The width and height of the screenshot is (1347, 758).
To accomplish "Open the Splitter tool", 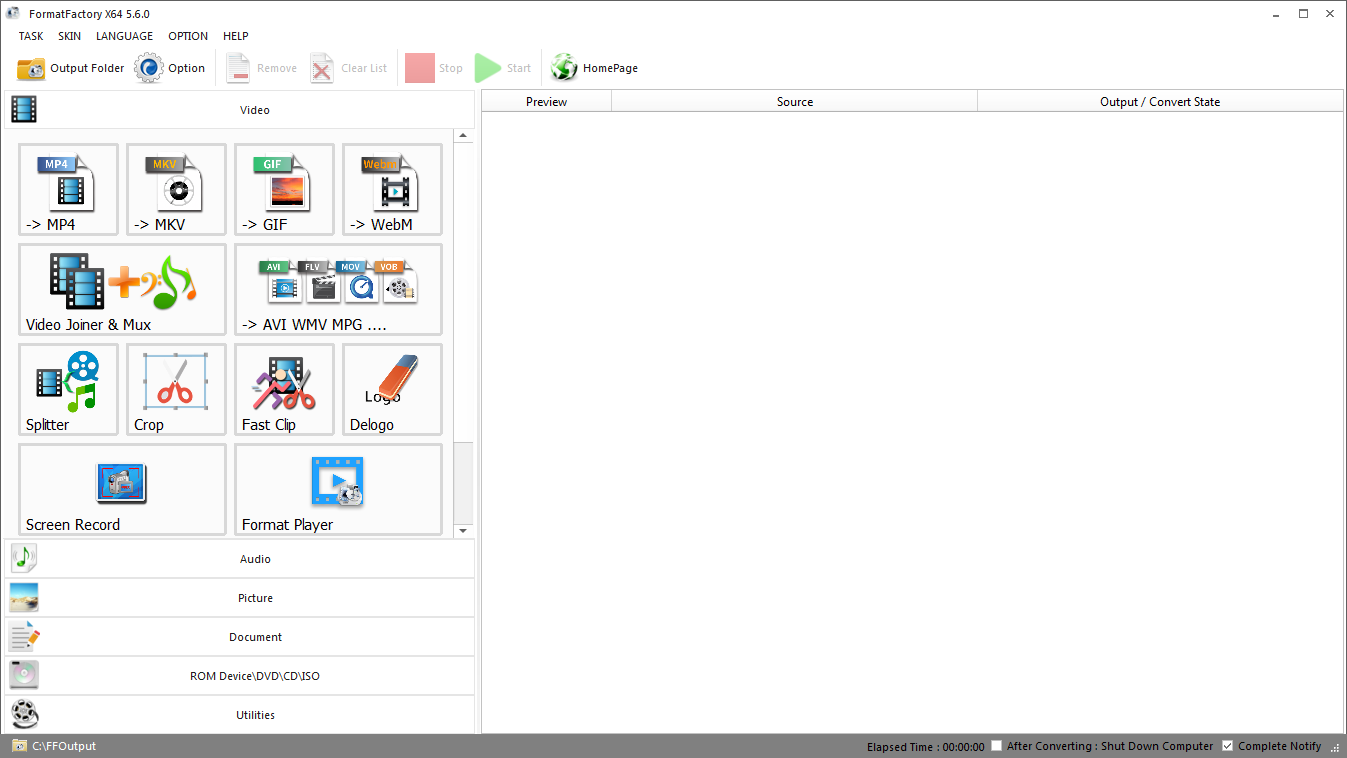I will (x=68, y=390).
